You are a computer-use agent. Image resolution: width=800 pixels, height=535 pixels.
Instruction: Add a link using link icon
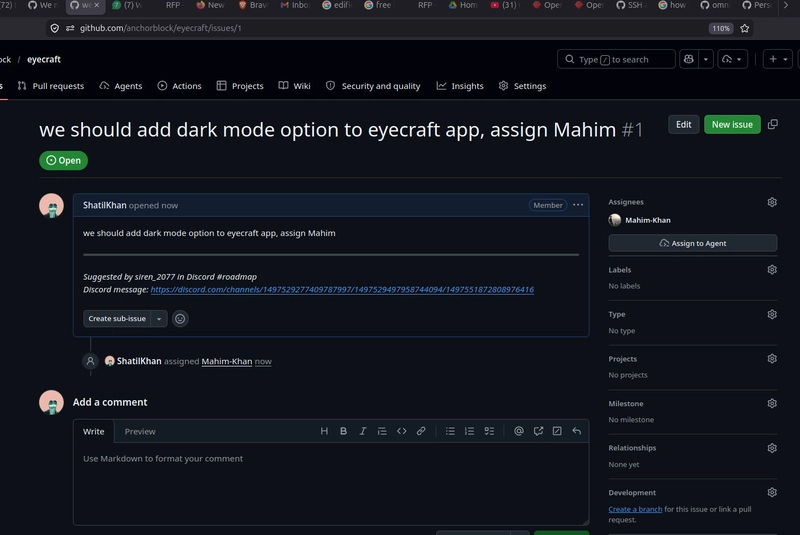coord(421,431)
